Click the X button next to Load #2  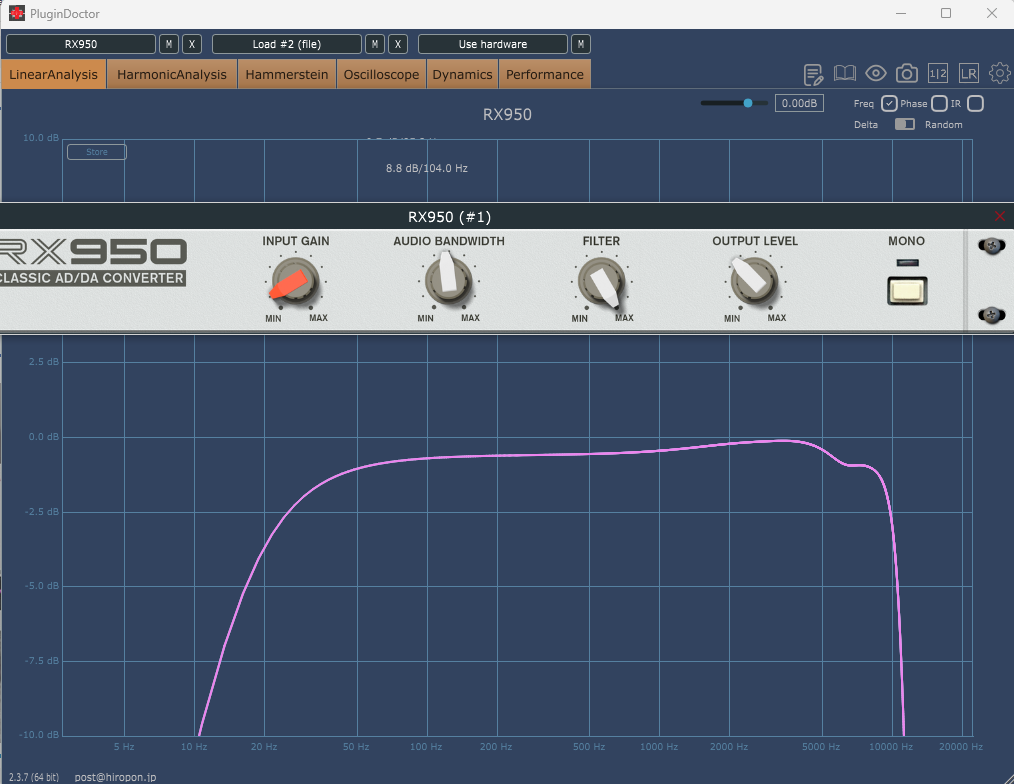click(x=398, y=44)
